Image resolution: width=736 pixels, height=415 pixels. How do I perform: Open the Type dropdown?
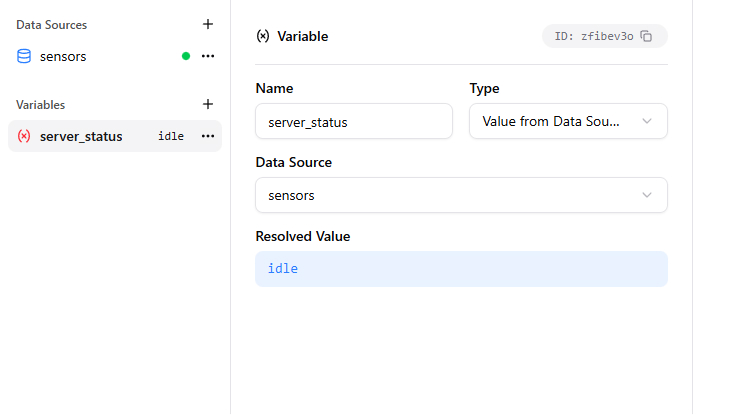(568, 121)
